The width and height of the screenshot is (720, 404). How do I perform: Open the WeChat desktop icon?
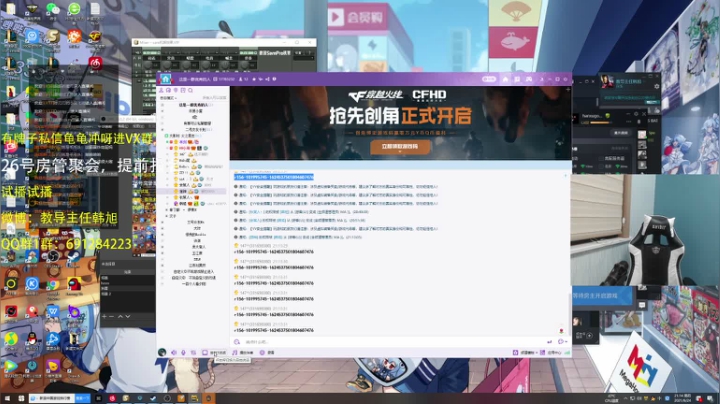pos(53,9)
